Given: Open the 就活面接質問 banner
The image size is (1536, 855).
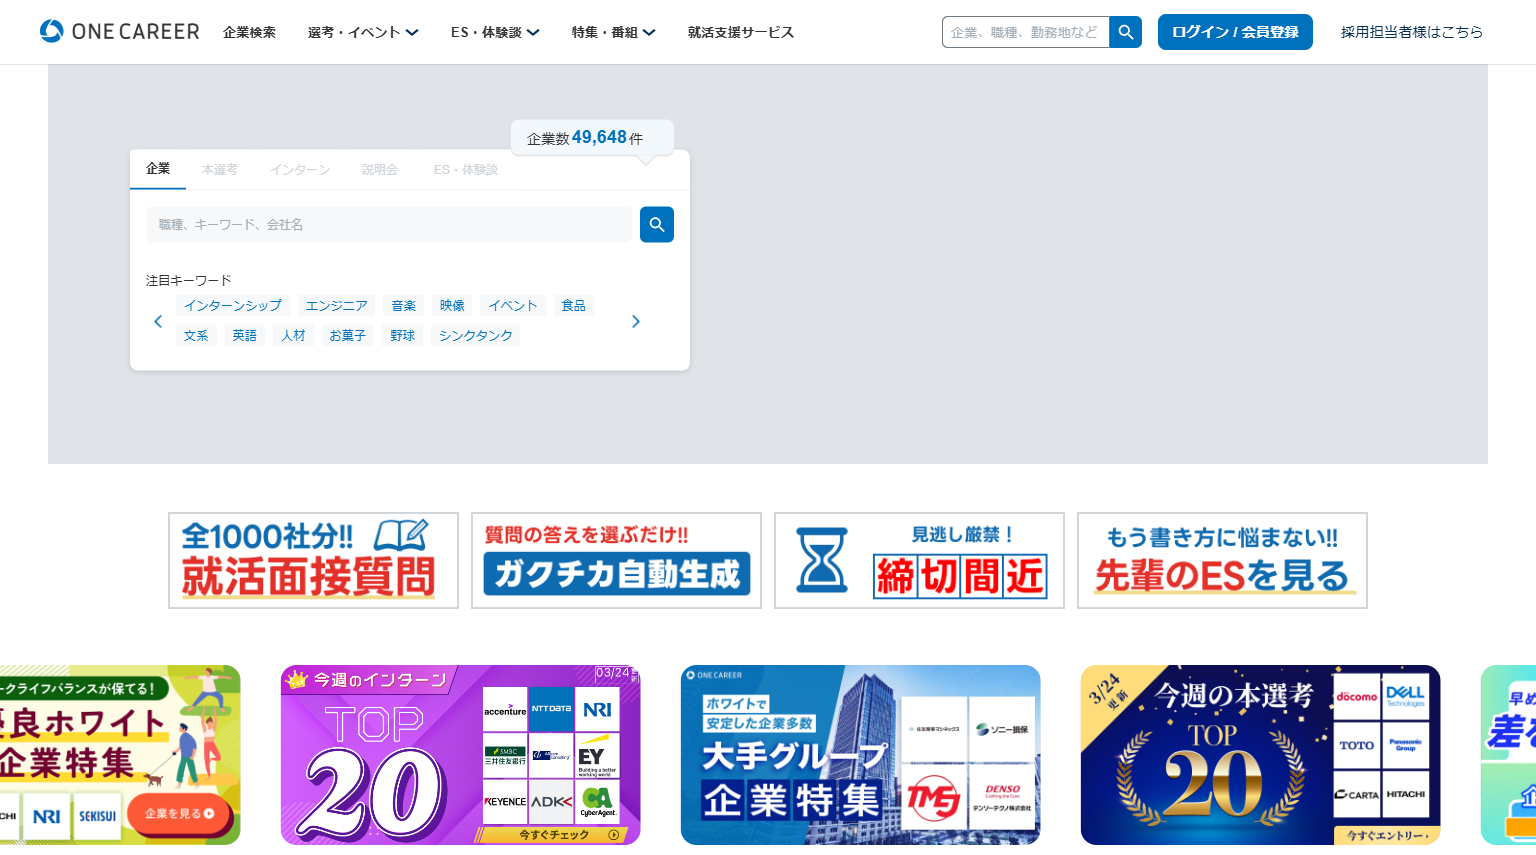Looking at the screenshot, I should (x=313, y=561).
